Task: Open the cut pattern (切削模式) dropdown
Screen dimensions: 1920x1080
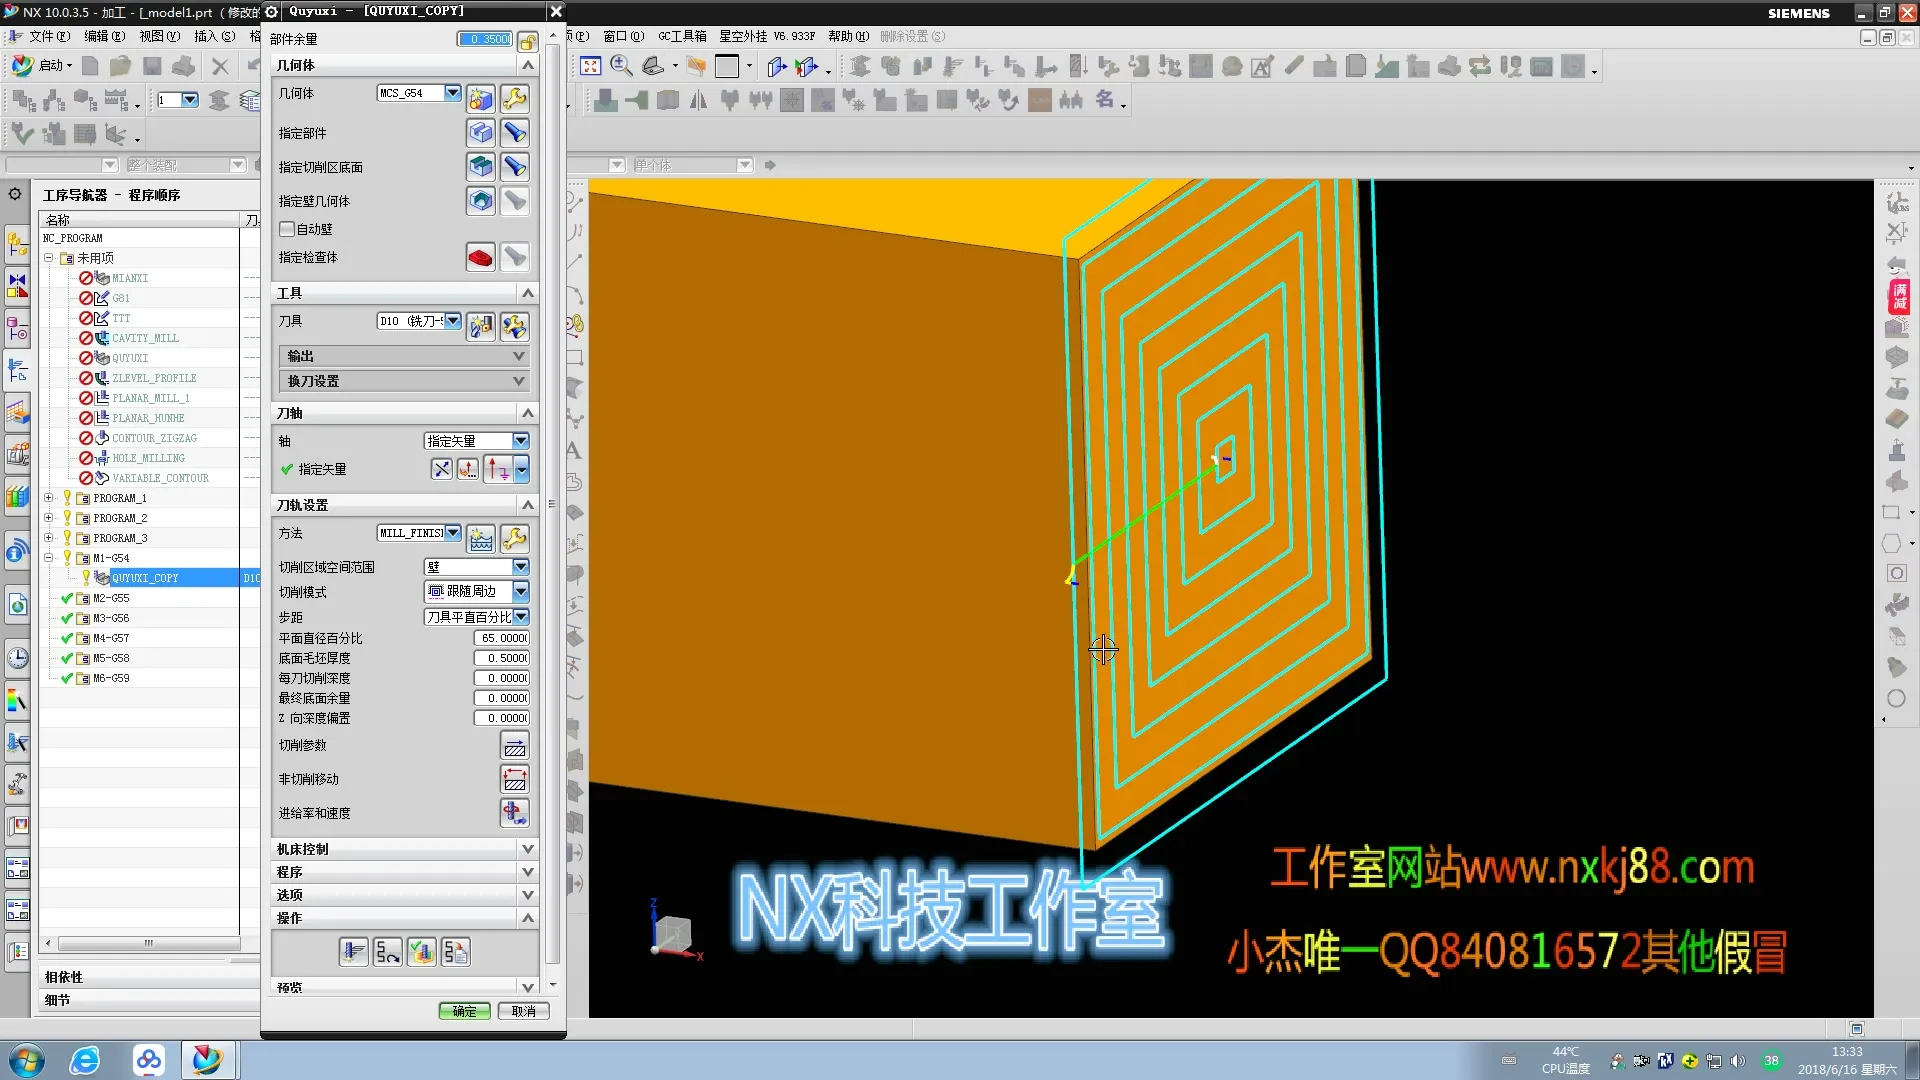Action: click(521, 592)
